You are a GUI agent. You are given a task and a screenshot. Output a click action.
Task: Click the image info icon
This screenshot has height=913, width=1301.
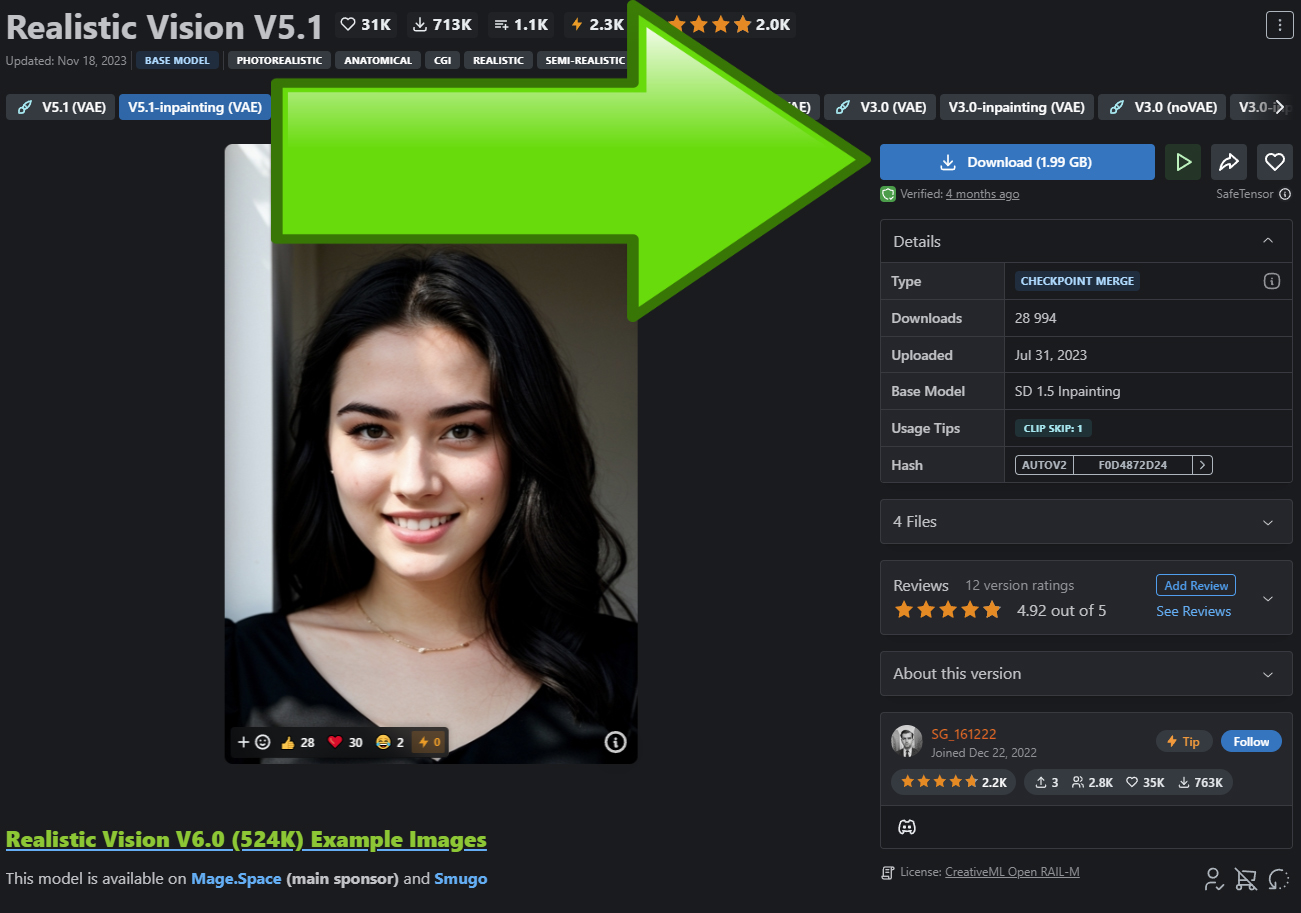(615, 741)
